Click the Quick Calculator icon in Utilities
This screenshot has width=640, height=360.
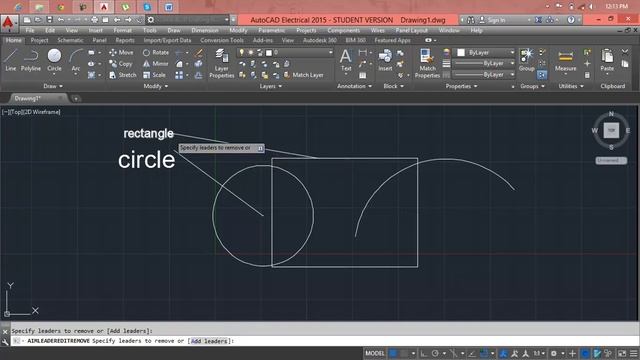coord(587,75)
